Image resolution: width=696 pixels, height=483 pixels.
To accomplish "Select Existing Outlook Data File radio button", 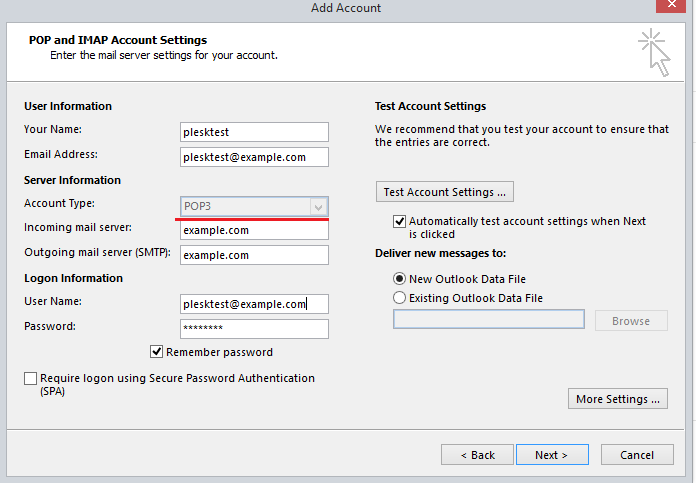I will click(x=400, y=298).
